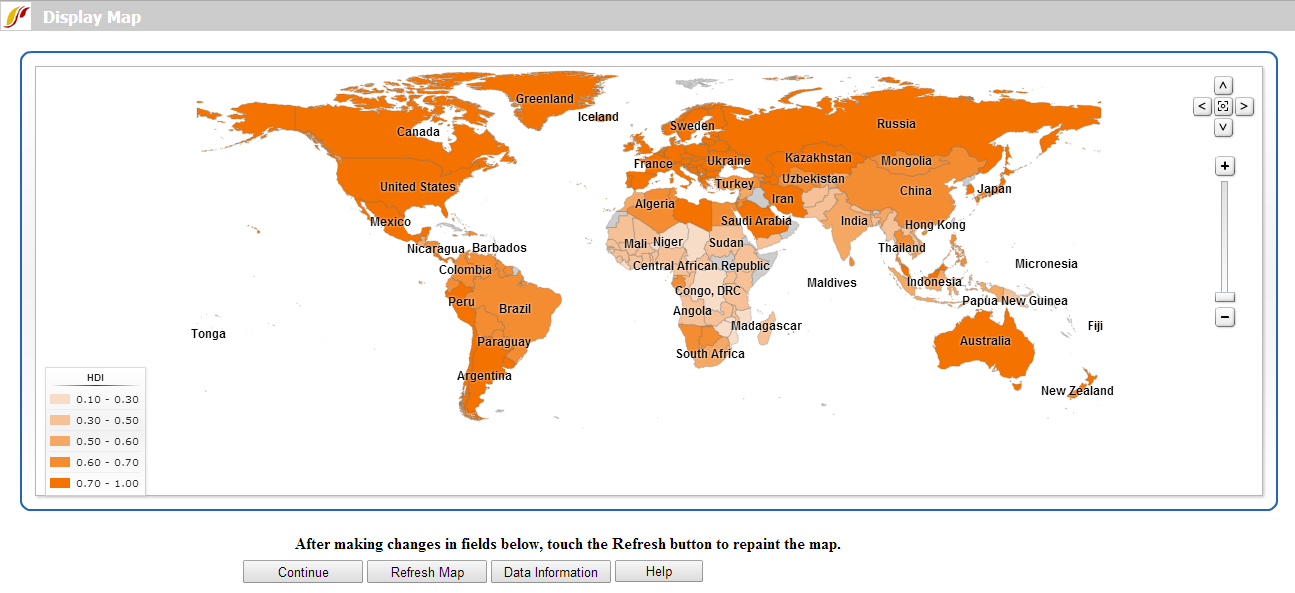Viewport: 1295px width, 593px height.
Task: Click the center map icon between arrows
Action: (1223, 106)
